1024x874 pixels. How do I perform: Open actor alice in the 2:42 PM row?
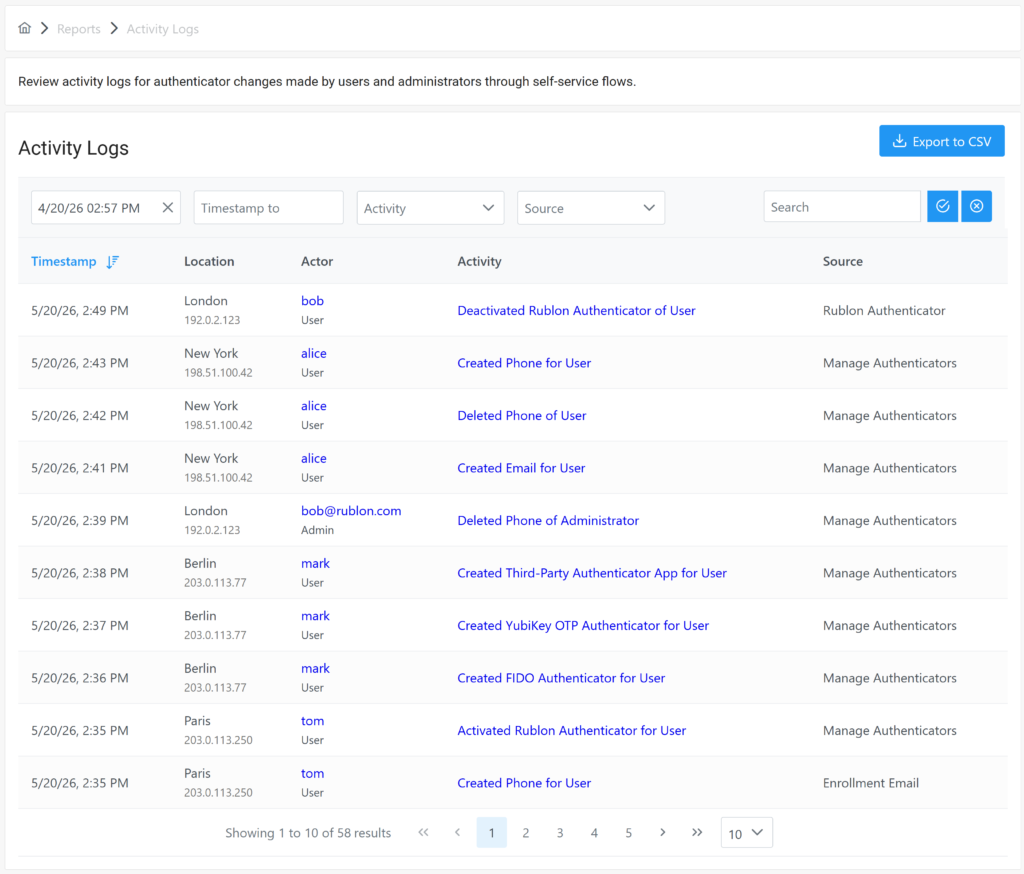coord(313,406)
